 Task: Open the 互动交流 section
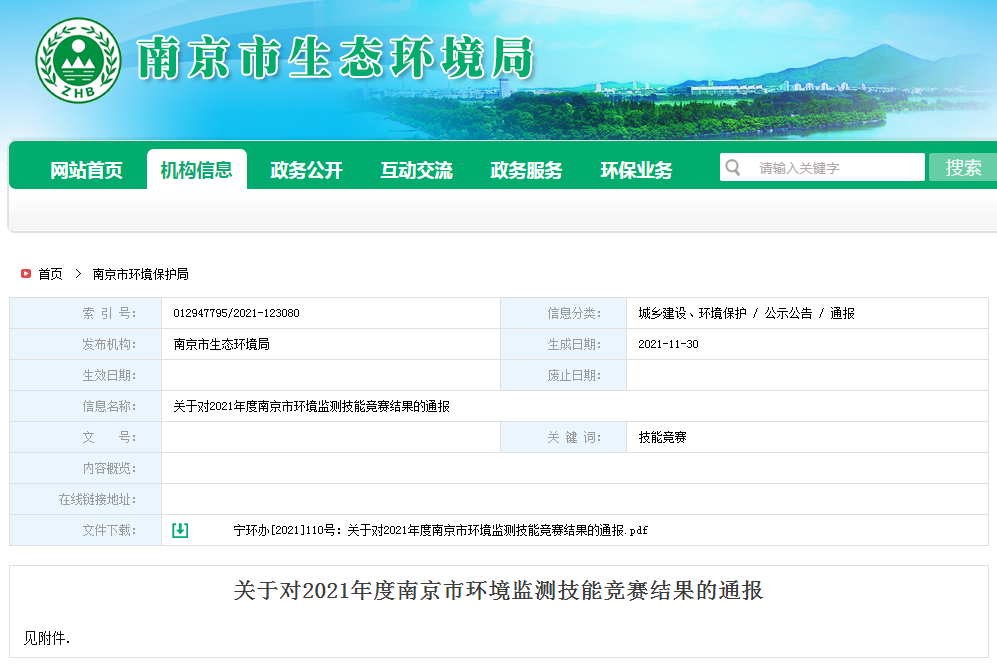coord(416,171)
